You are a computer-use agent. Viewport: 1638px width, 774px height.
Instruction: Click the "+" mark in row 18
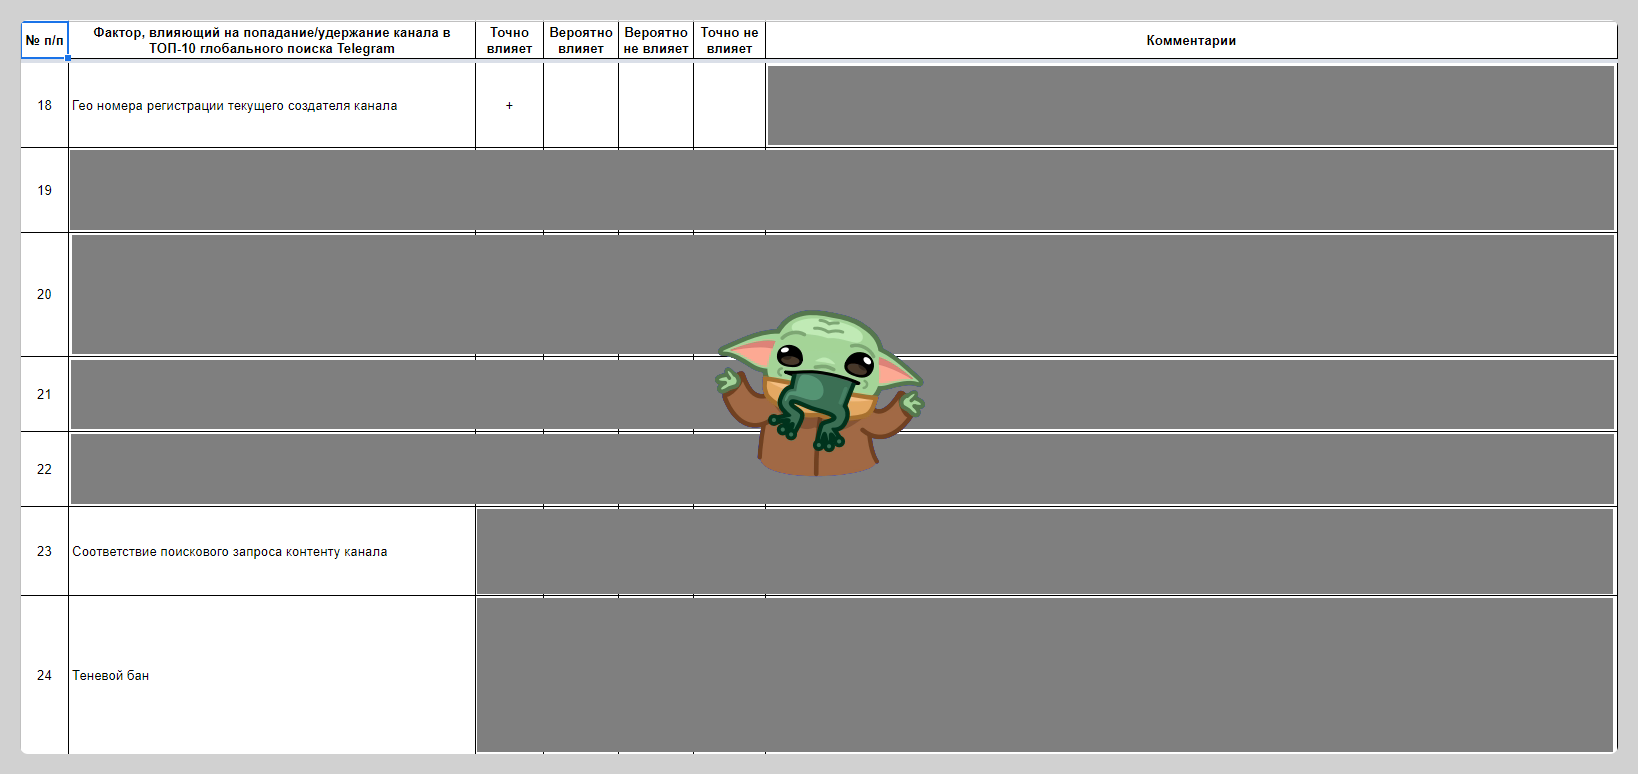click(509, 105)
